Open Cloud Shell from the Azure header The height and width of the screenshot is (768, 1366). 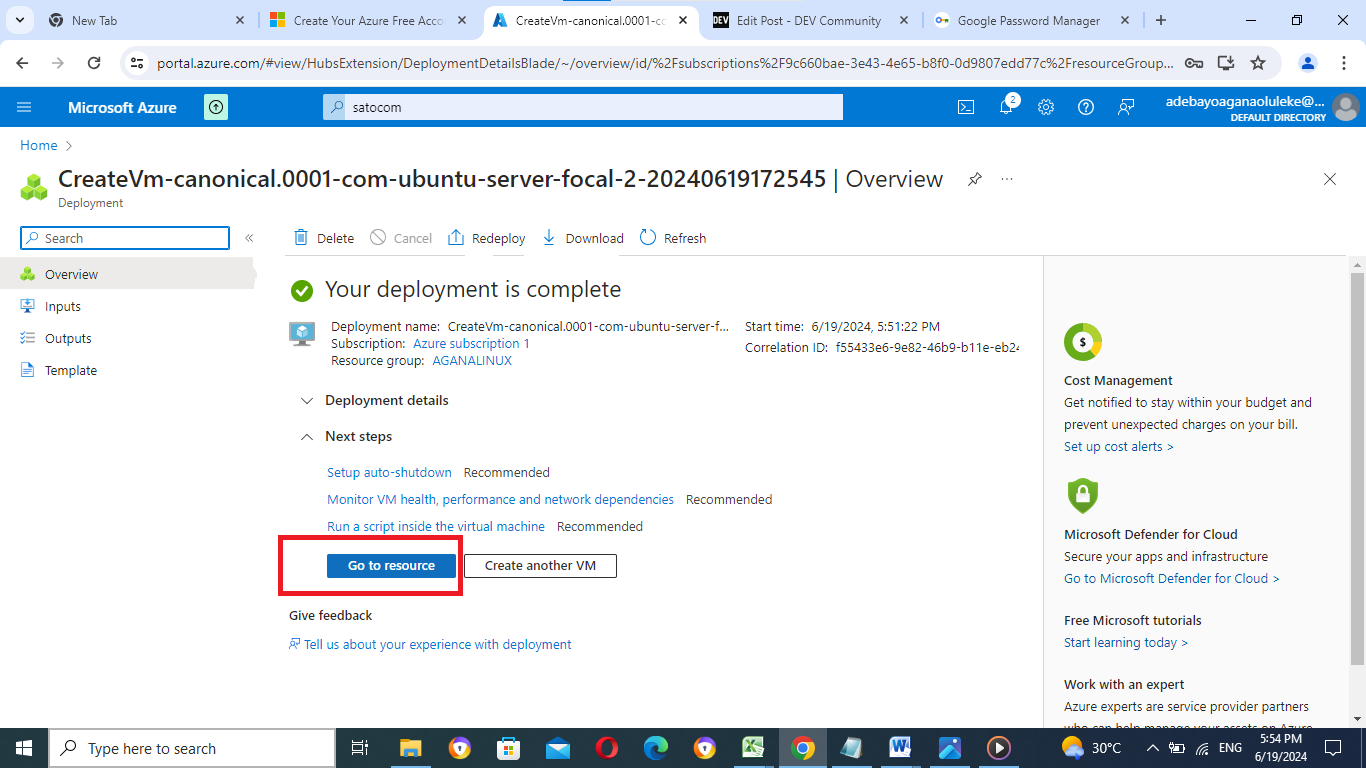tap(966, 107)
